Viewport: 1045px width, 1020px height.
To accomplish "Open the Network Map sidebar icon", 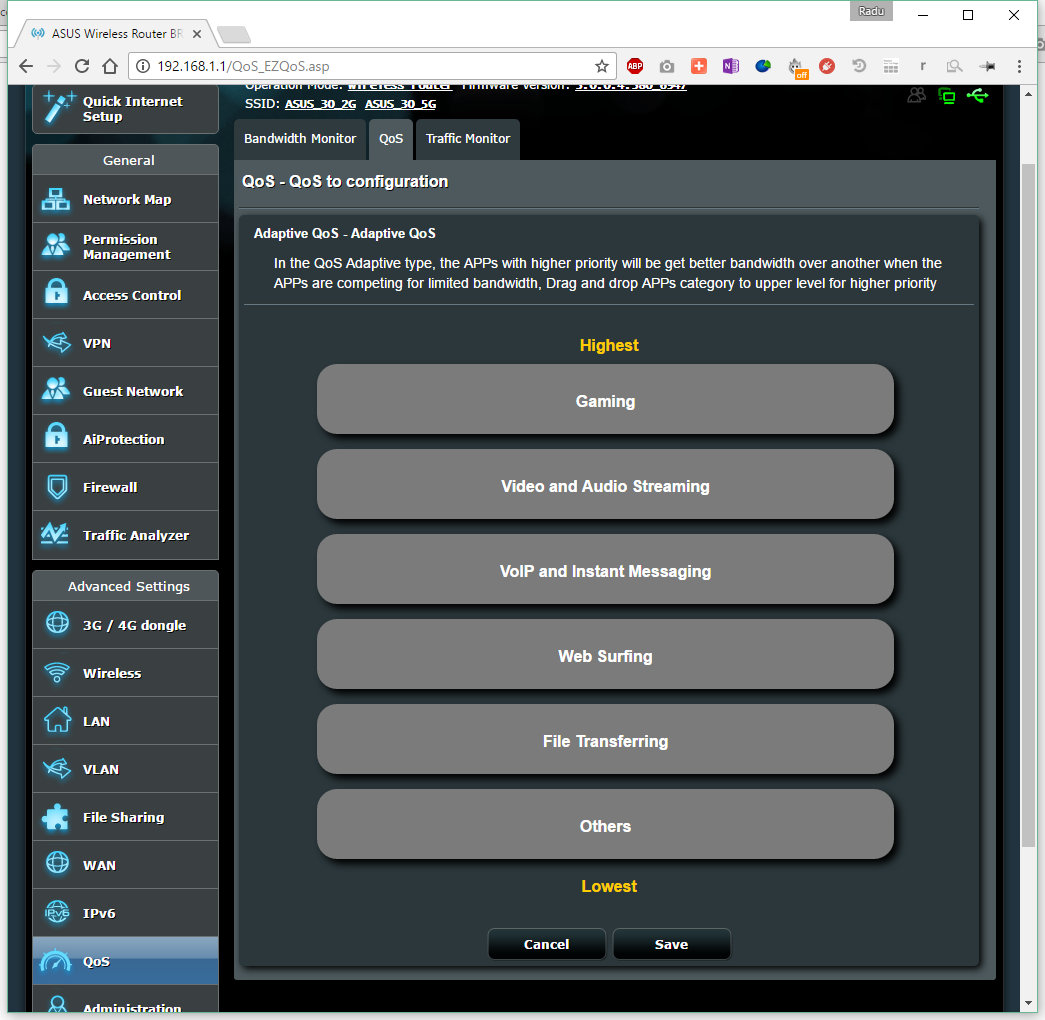I will tap(56, 199).
